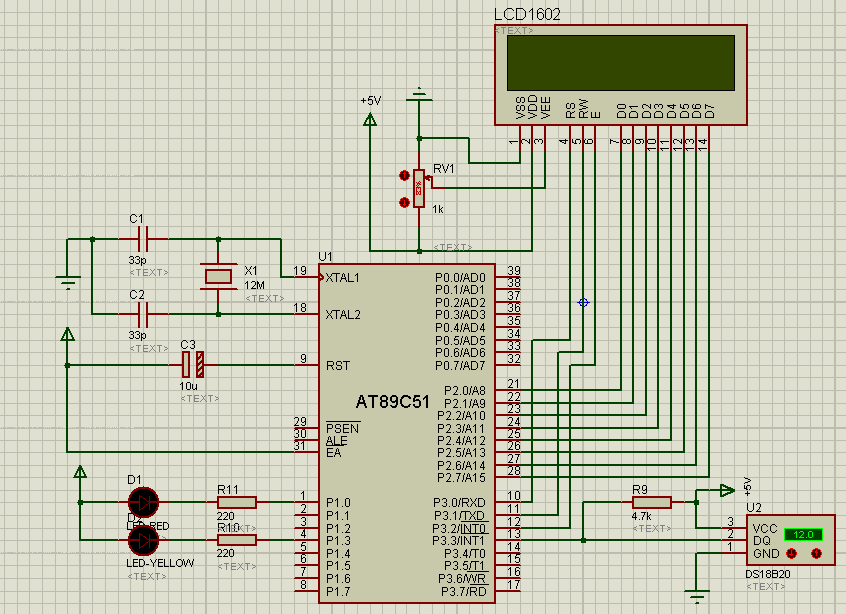Screen dimensions: 846x614
Task: Click the XTAL2 pin label
Action: click(x=343, y=315)
